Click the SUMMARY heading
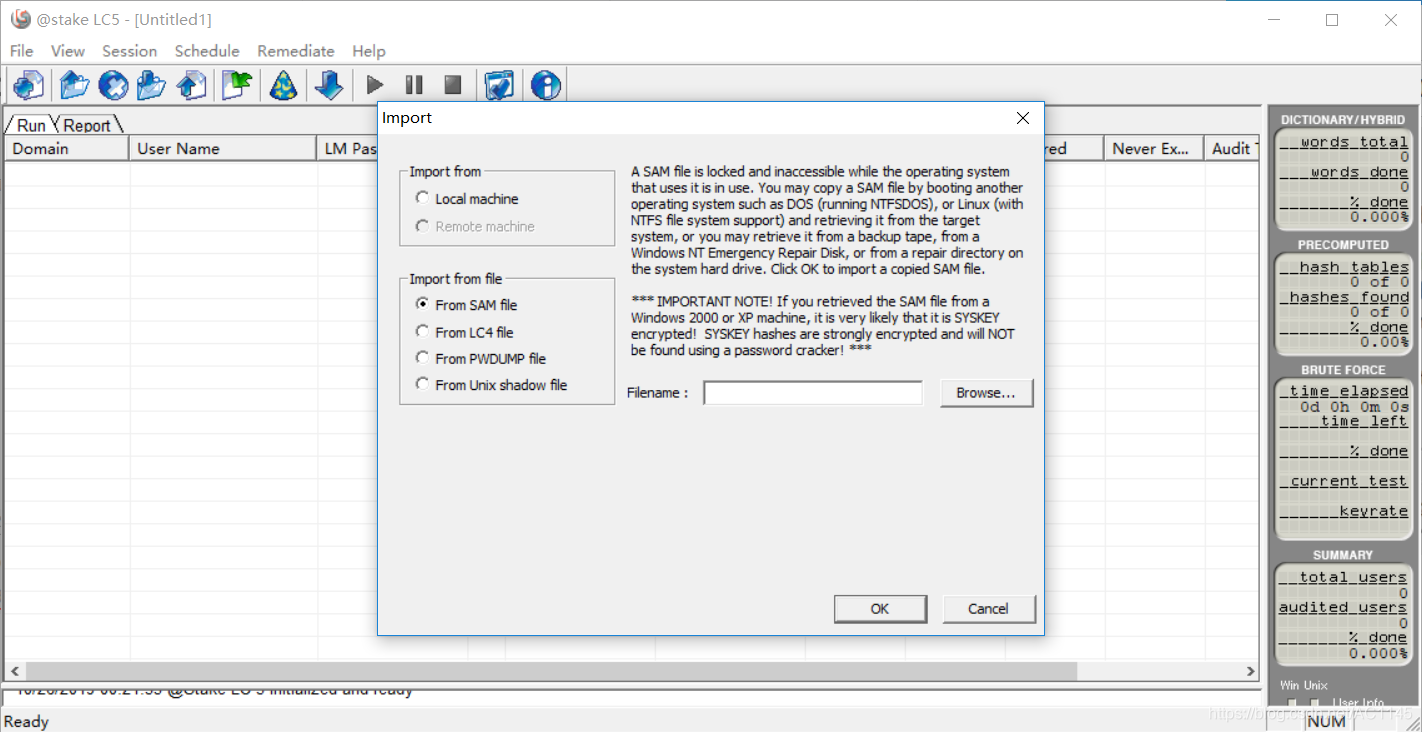This screenshot has width=1422, height=732. pos(1343,555)
